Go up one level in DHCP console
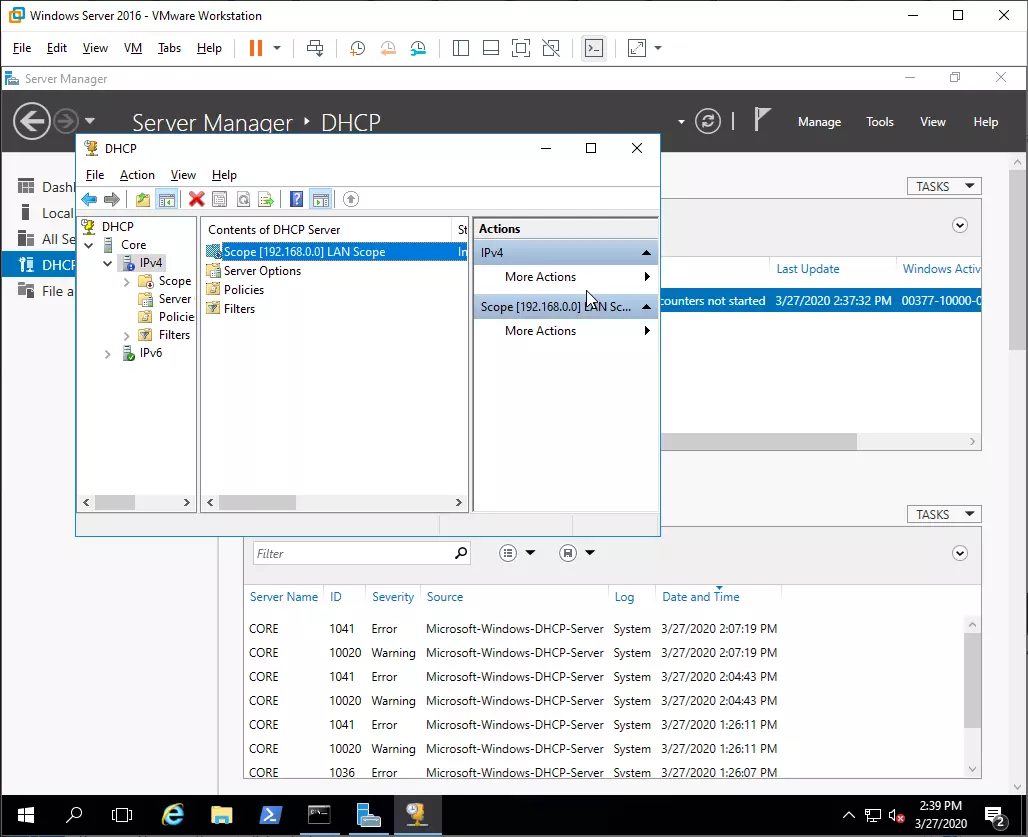The width and height of the screenshot is (1028, 837). (x=143, y=199)
